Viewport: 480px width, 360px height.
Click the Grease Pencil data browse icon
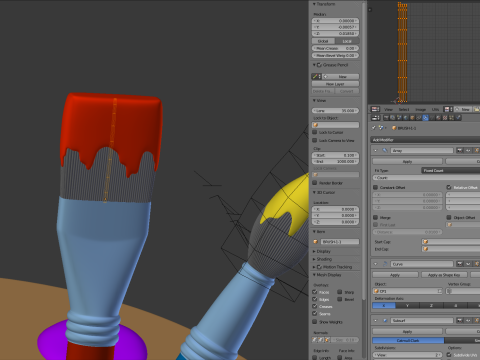click(316, 77)
